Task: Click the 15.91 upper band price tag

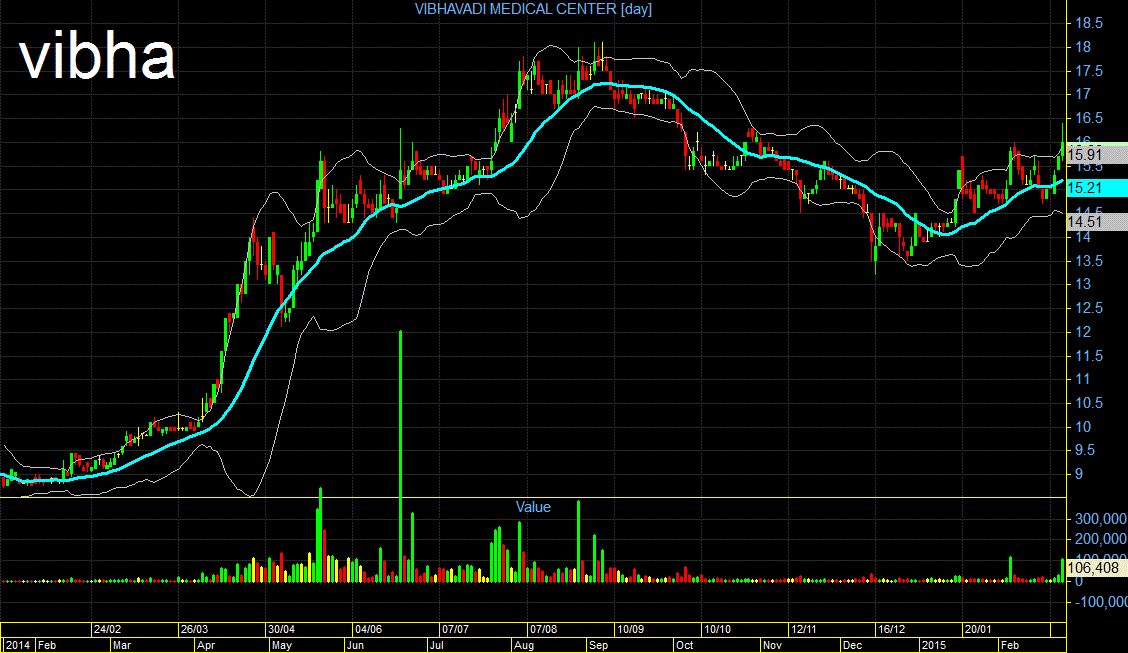Action: 1096,155
